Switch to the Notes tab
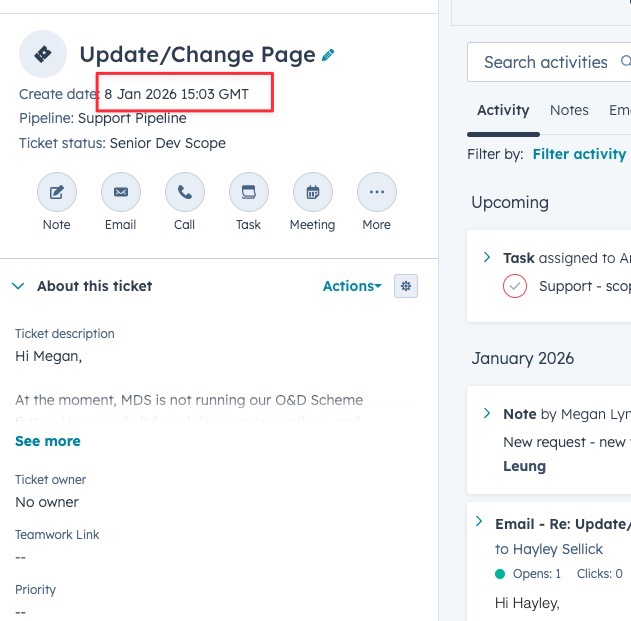631x621 pixels. [569, 110]
